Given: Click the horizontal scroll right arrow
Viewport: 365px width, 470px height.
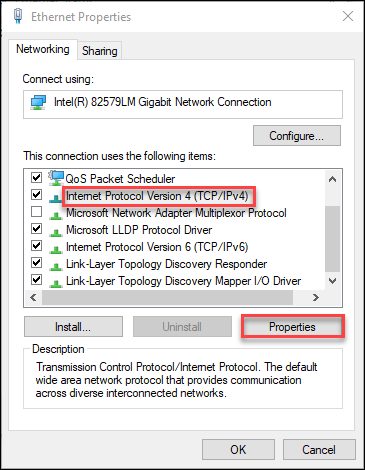Looking at the screenshot, I should click(316, 297).
